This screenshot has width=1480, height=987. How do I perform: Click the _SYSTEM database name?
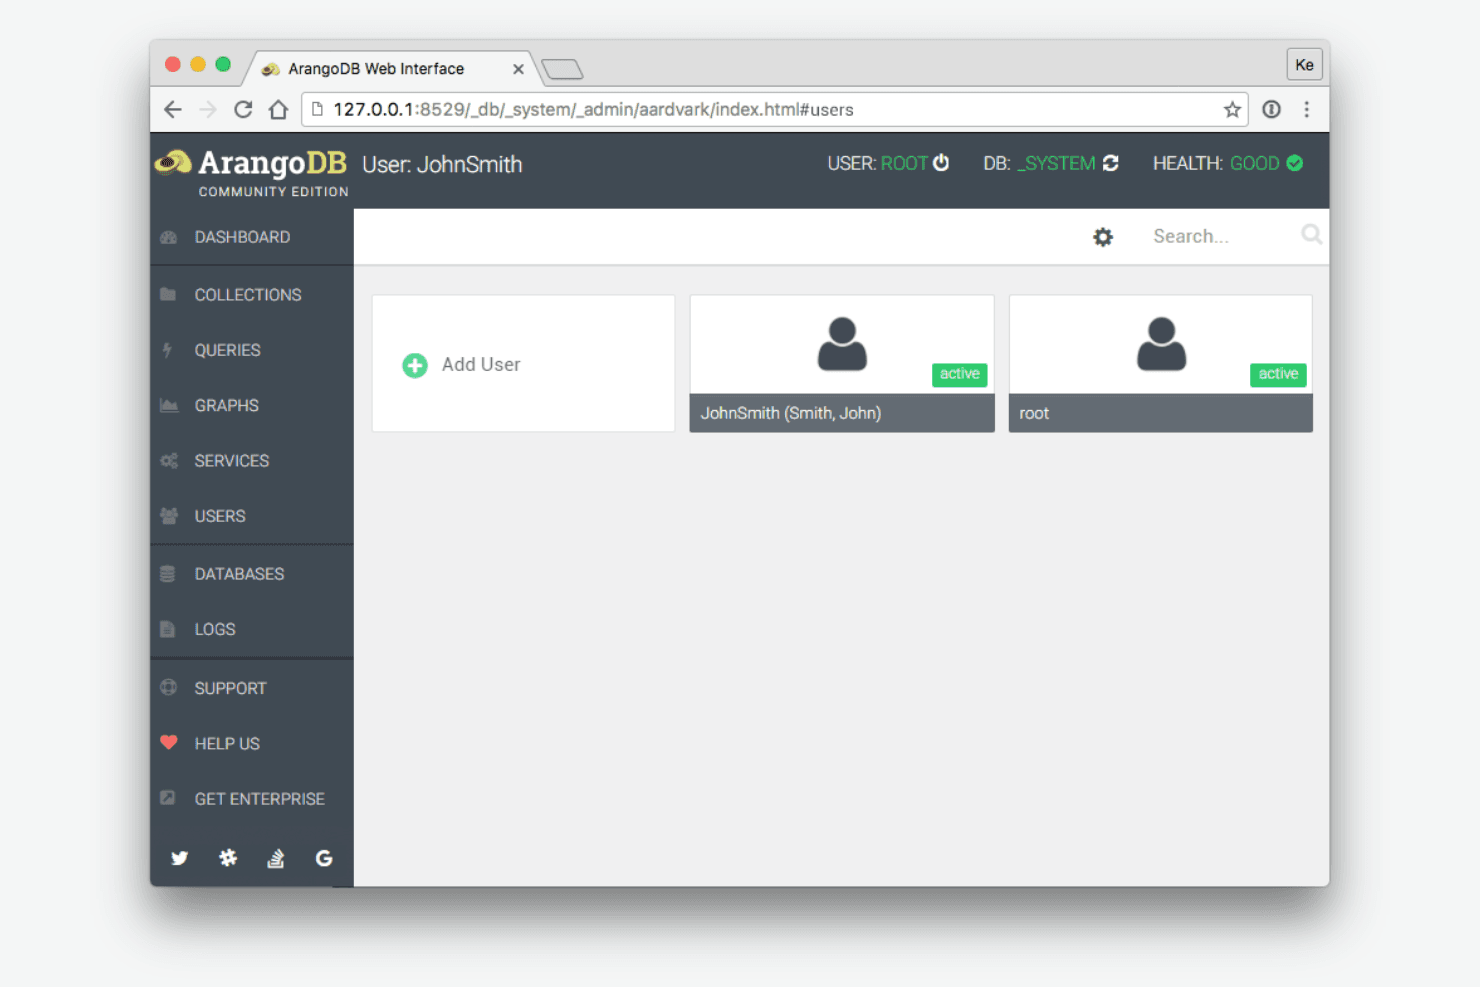point(1056,163)
